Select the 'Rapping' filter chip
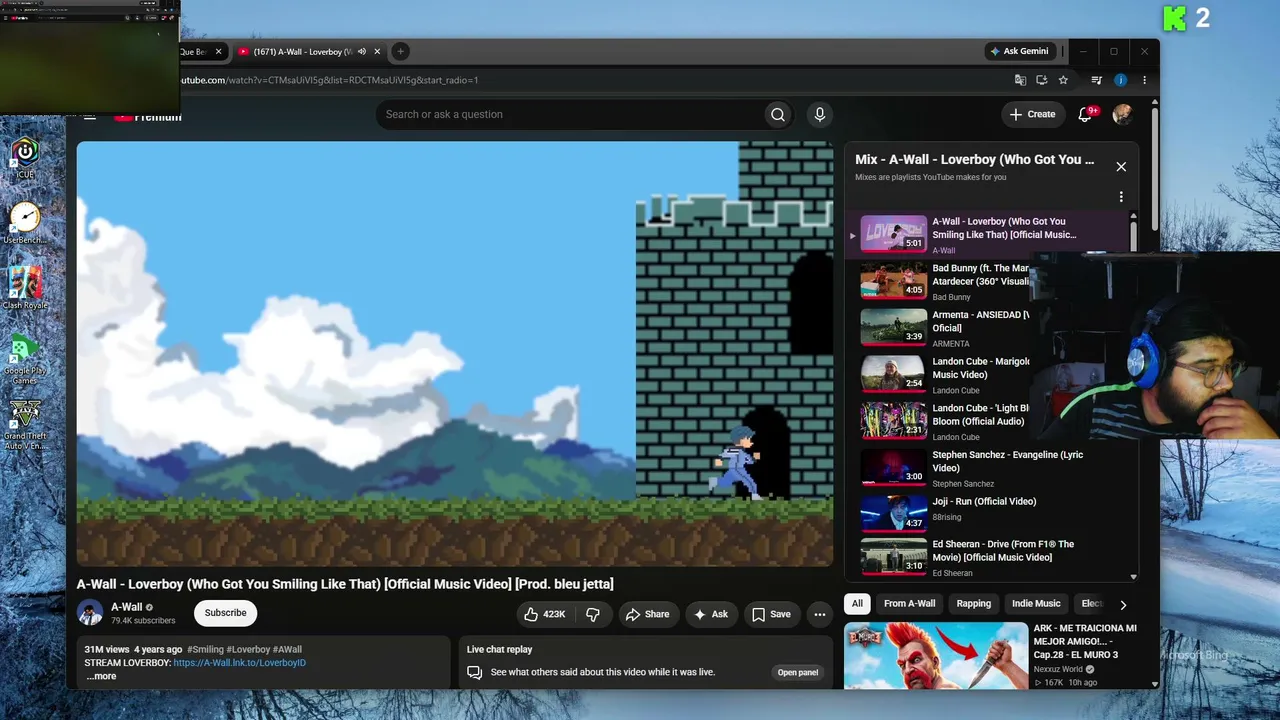Viewport: 1280px width, 720px height. [x=974, y=604]
